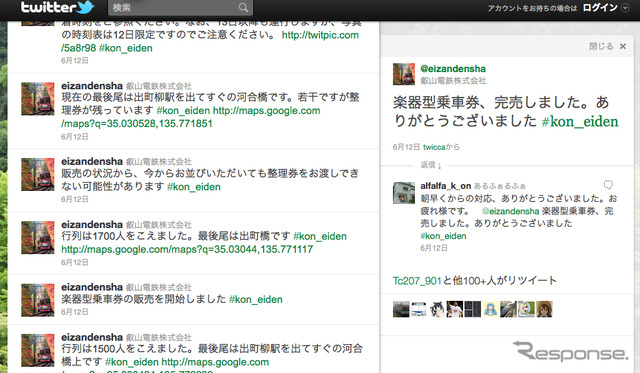The width and height of the screenshot is (640, 373).
Task: Click 6月12日 timestamp in detail panel
Action: (x=406, y=147)
